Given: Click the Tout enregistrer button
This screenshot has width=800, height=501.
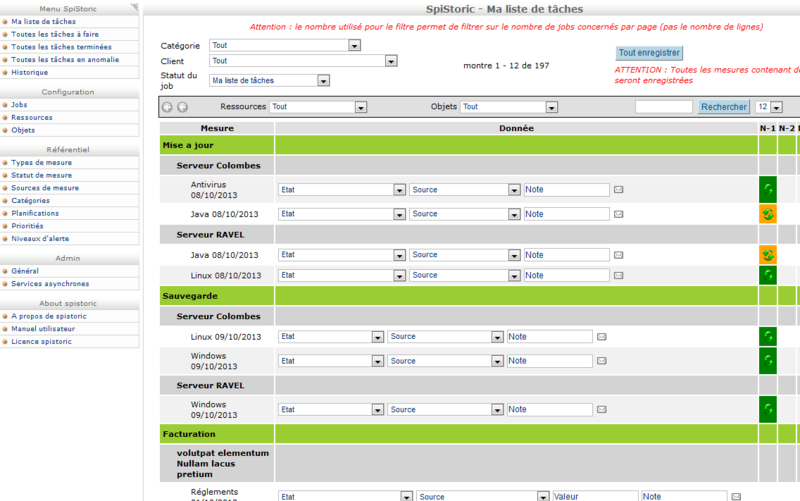Looking at the screenshot, I should (649, 53).
